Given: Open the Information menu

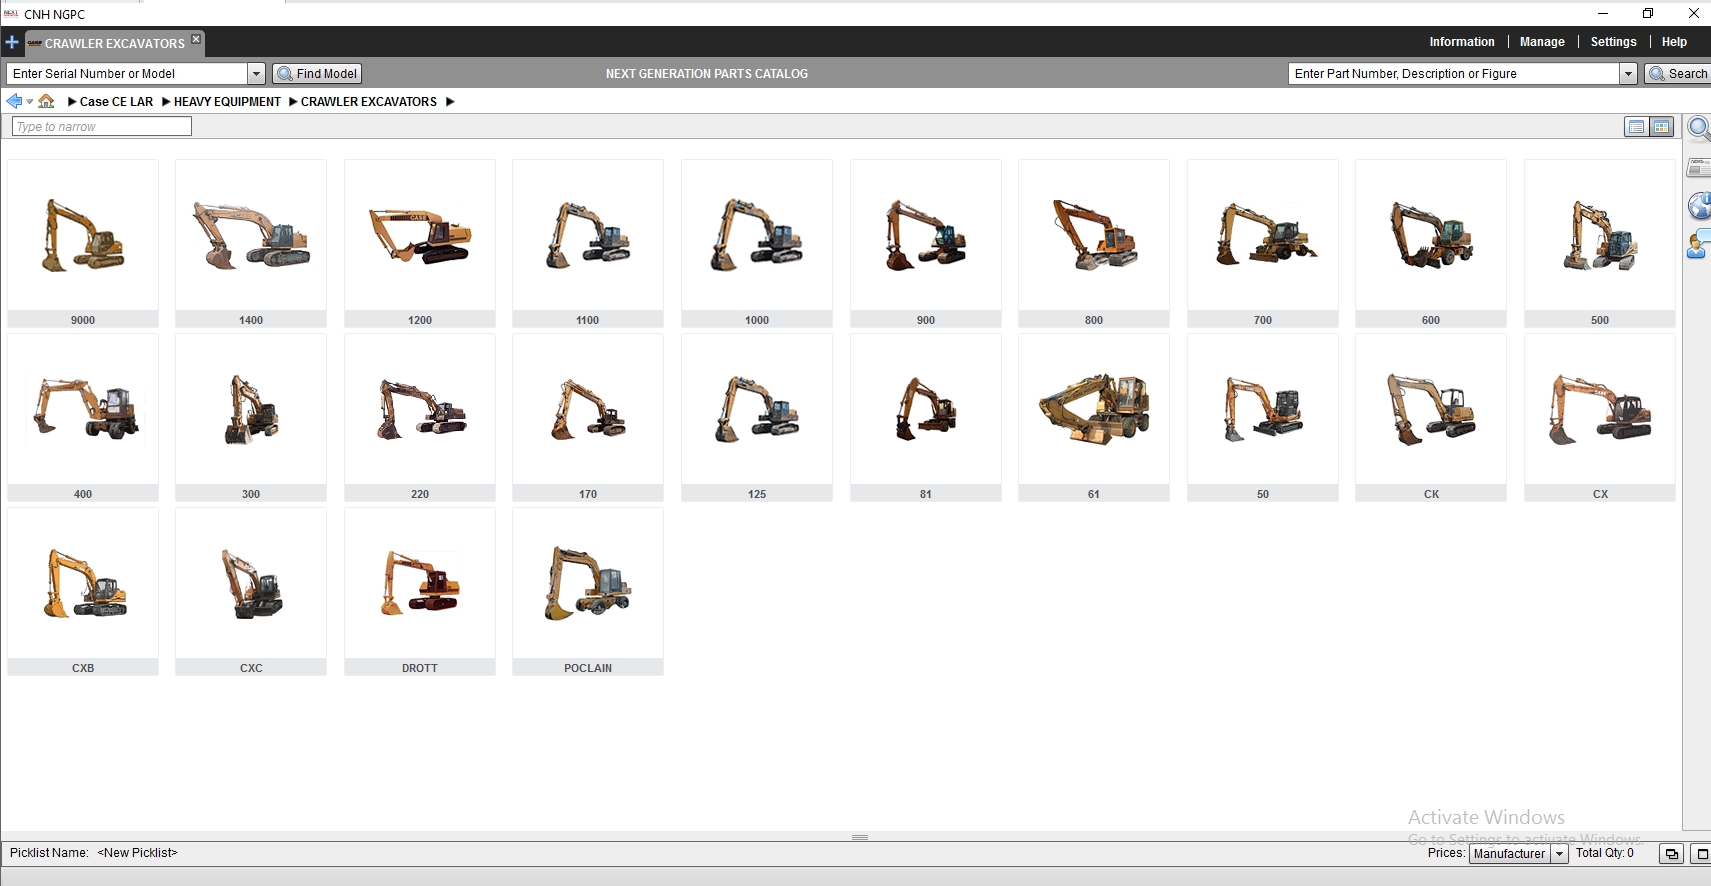Looking at the screenshot, I should tap(1461, 42).
